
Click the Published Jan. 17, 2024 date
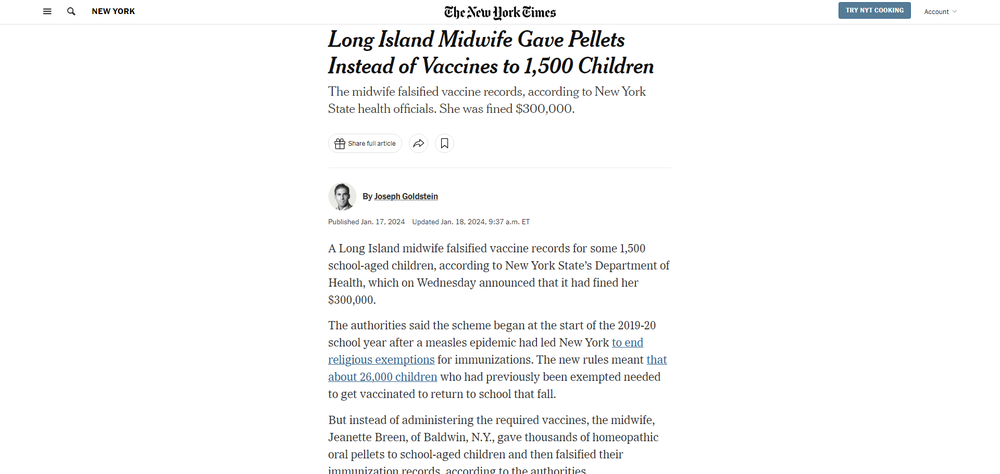coord(365,221)
